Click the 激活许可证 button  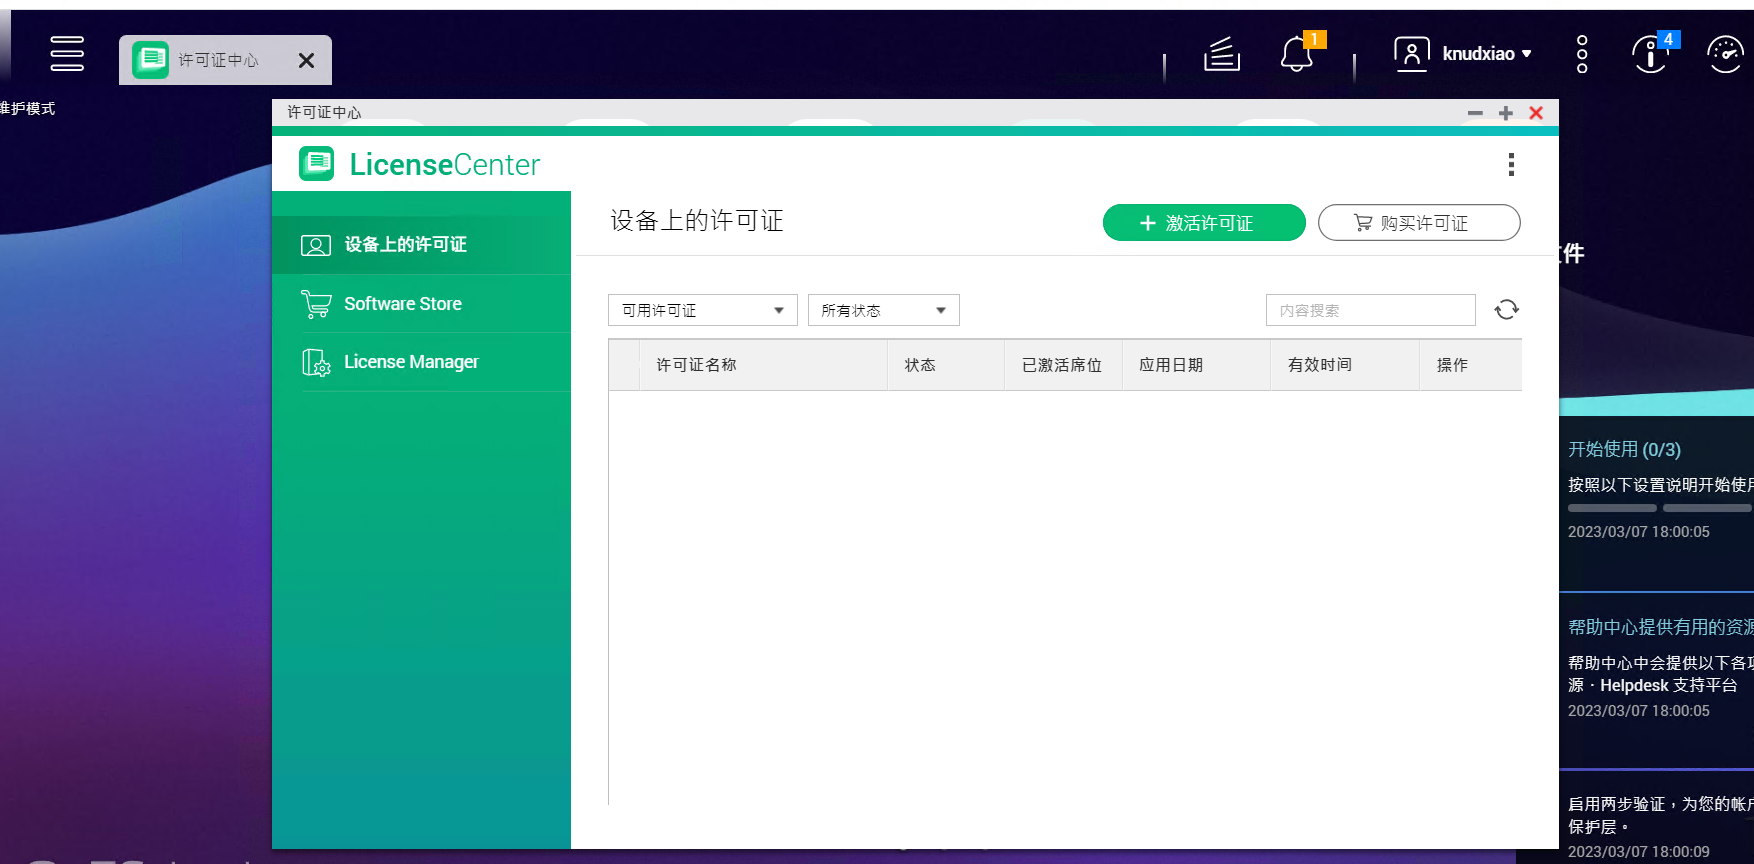pos(1204,223)
